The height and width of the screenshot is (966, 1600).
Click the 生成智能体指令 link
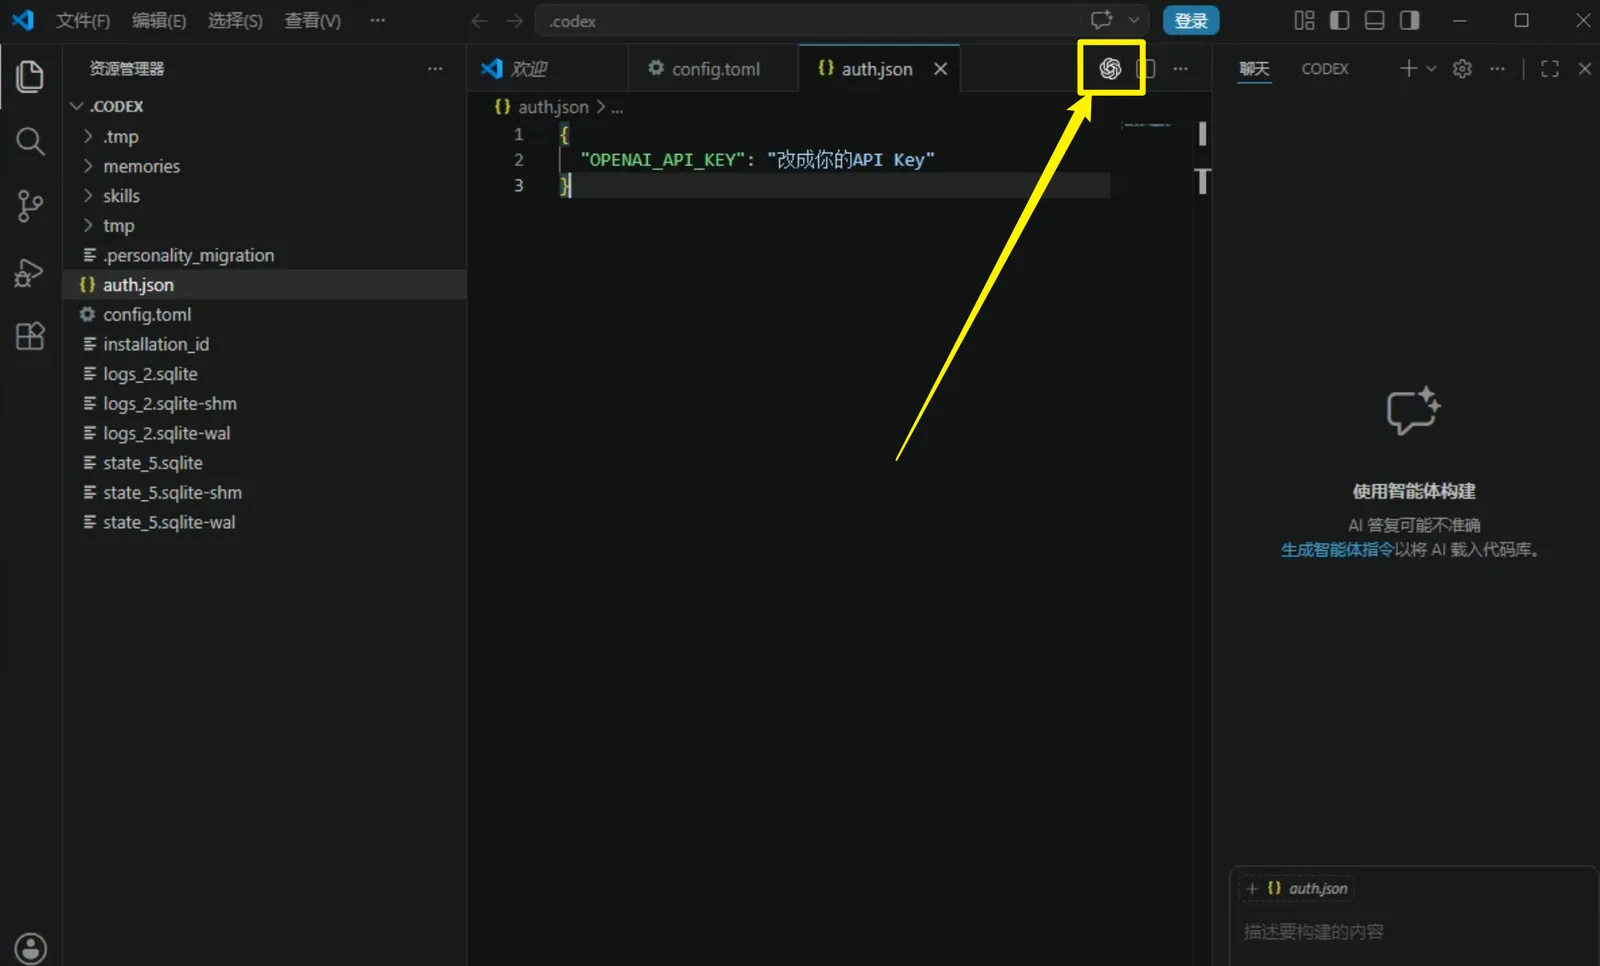(1337, 549)
